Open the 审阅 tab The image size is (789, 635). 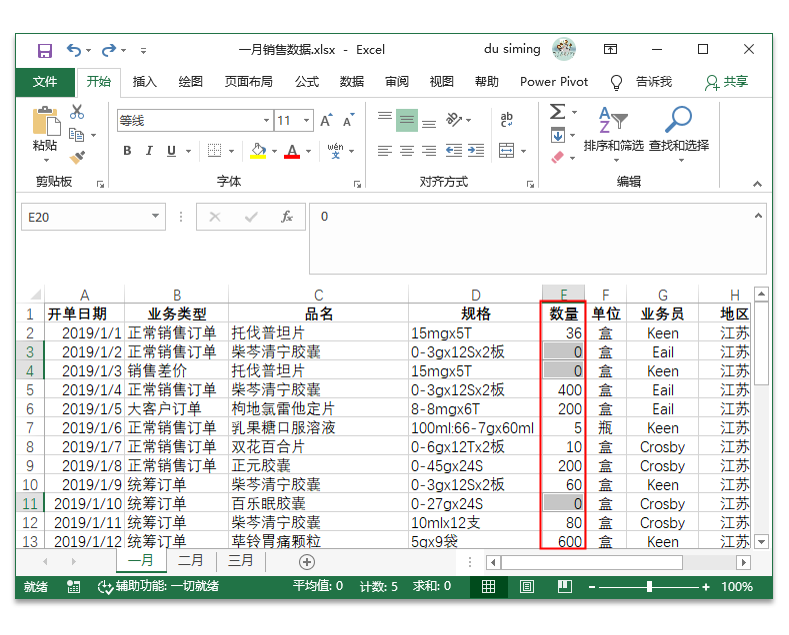[x=397, y=82]
